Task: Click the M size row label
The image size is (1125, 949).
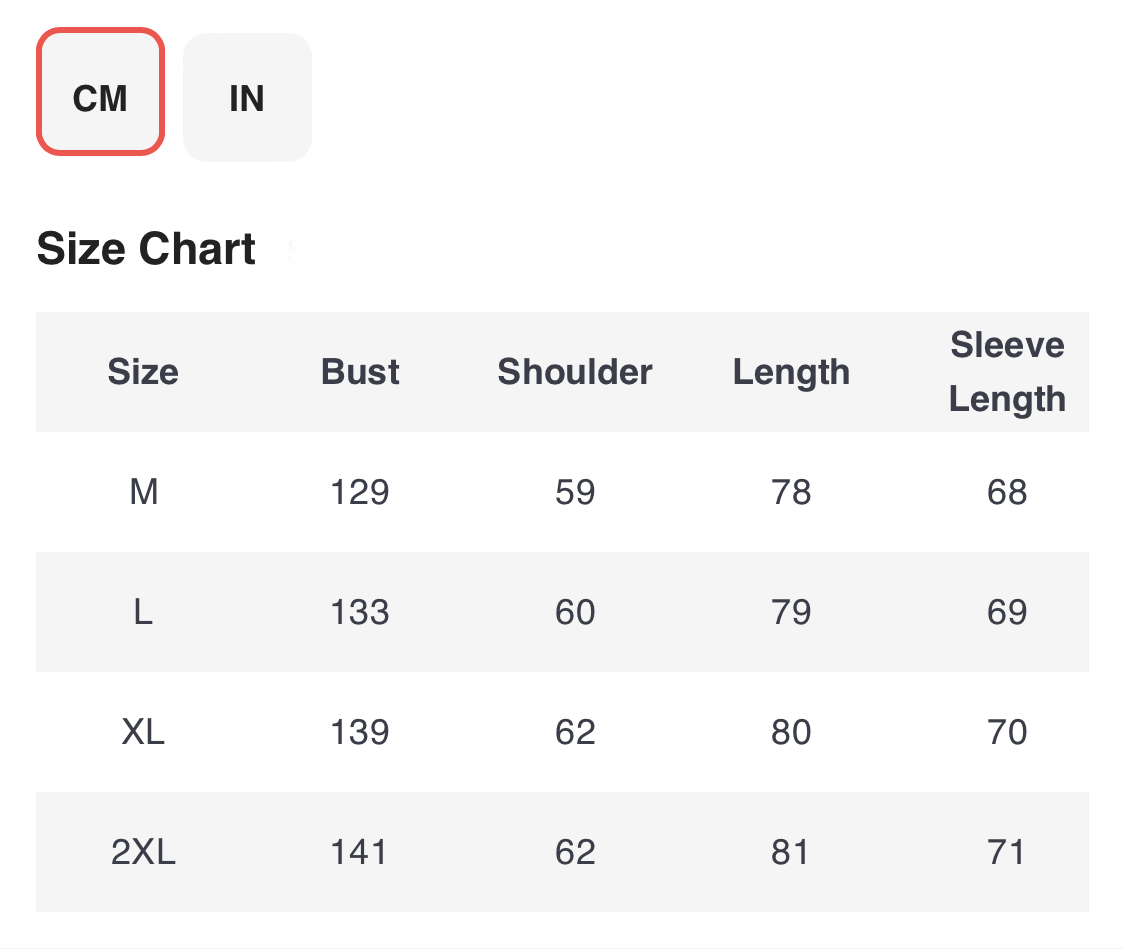Action: 143,492
